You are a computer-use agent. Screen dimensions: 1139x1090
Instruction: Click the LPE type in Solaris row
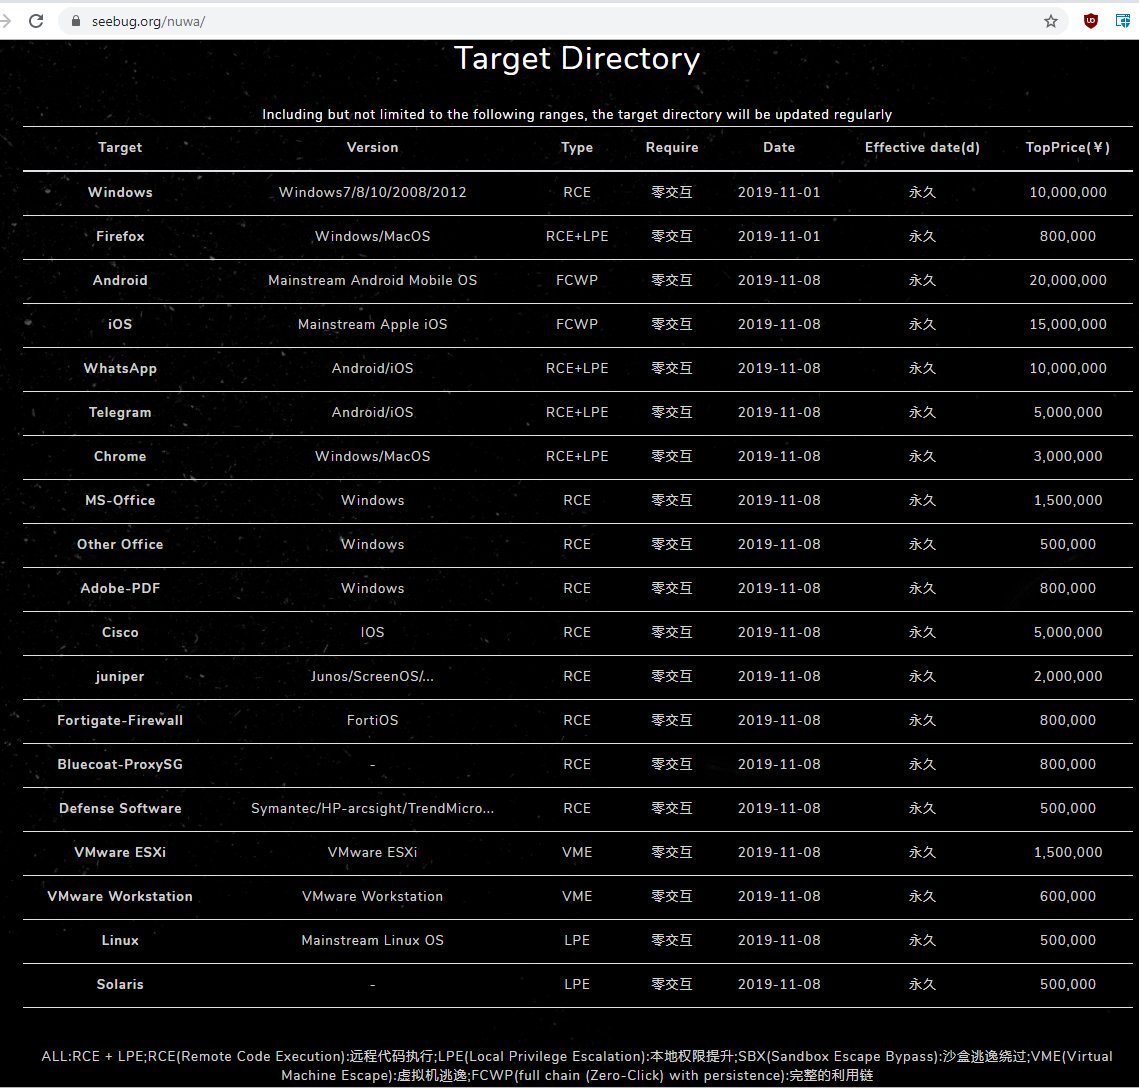tap(577, 985)
